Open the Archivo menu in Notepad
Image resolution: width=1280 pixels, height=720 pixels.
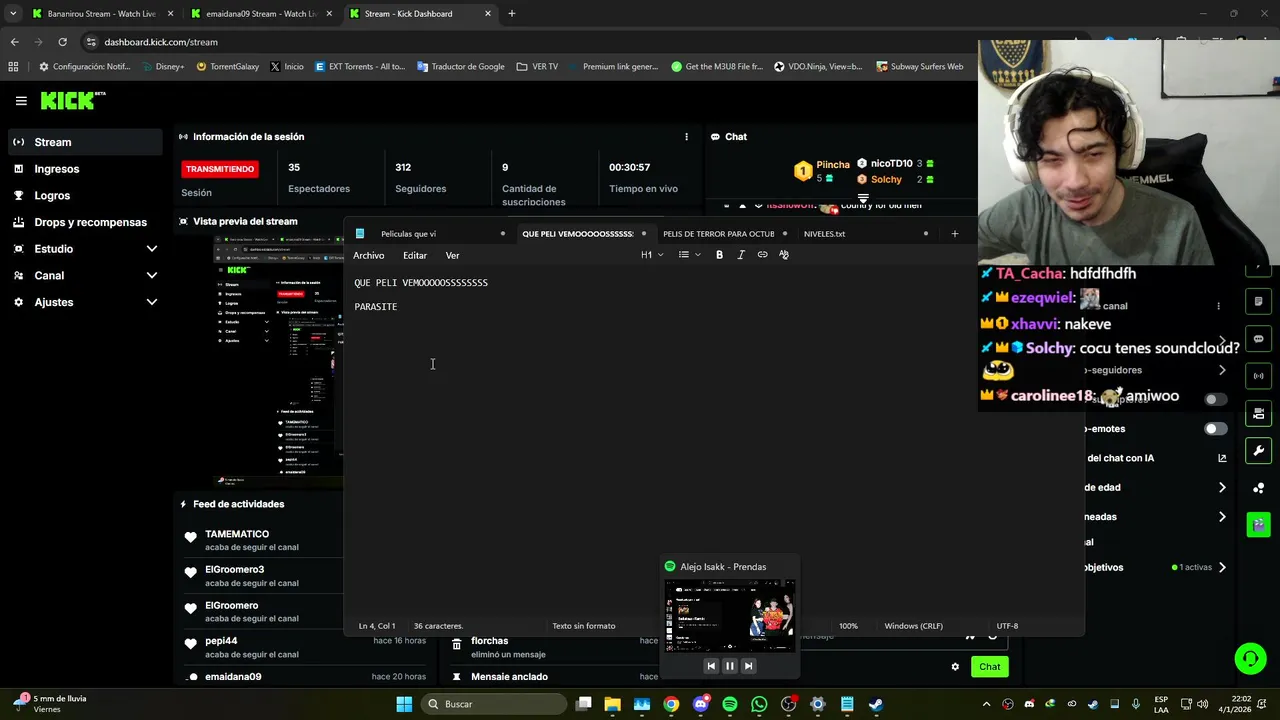(x=368, y=255)
